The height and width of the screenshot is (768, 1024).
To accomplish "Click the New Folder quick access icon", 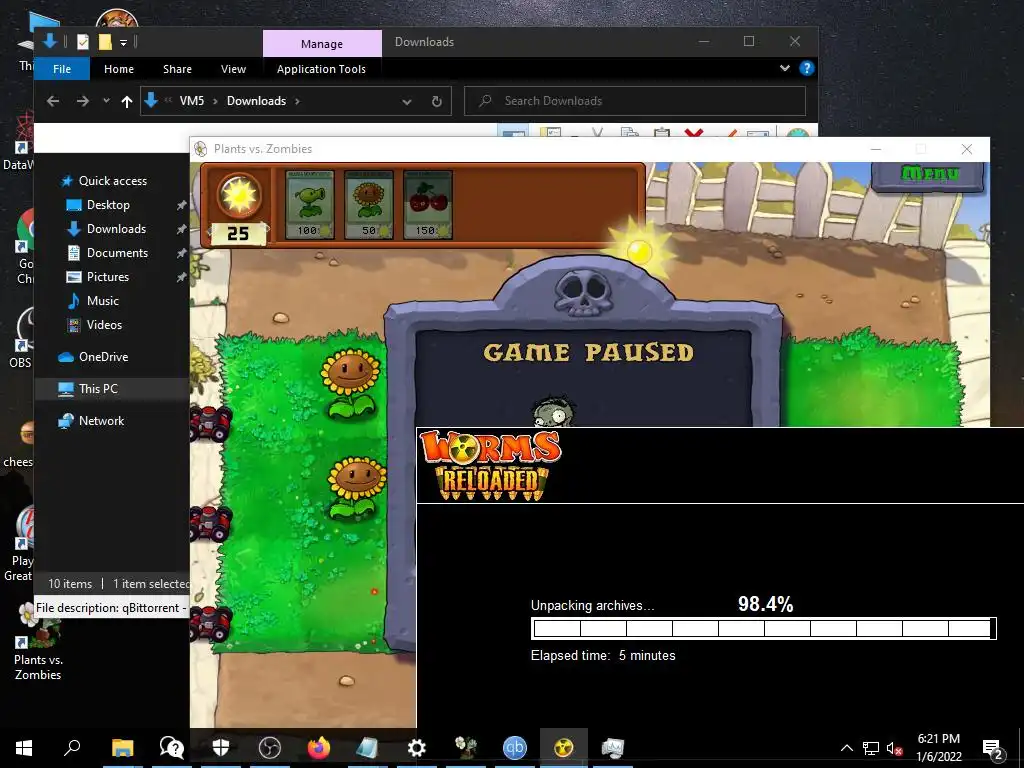I will pyautogui.click(x=104, y=42).
